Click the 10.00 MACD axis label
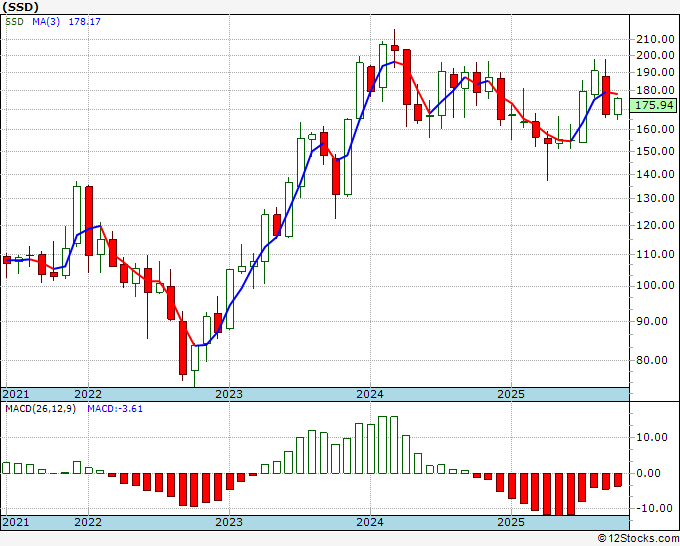 pos(652,437)
